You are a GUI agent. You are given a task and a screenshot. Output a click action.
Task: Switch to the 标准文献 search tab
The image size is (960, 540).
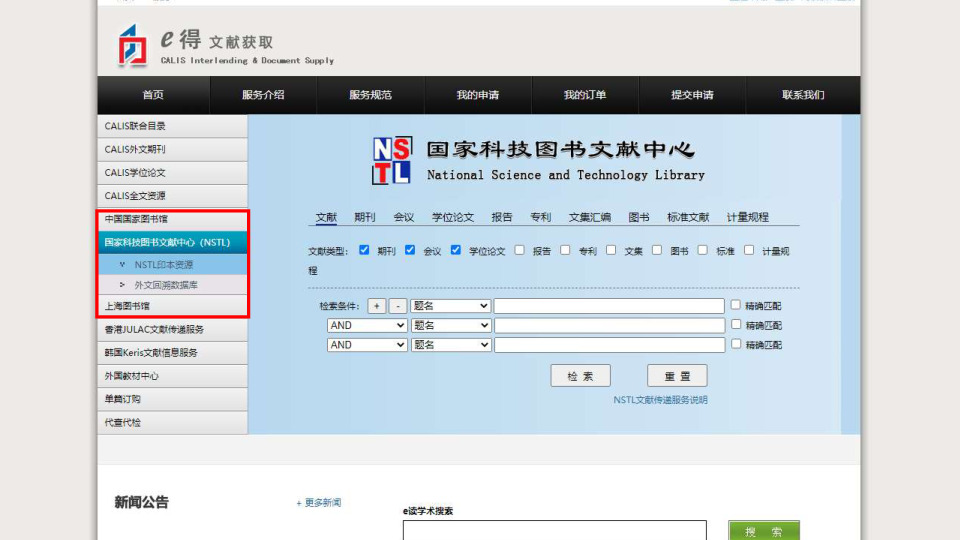pyautogui.click(x=688, y=217)
